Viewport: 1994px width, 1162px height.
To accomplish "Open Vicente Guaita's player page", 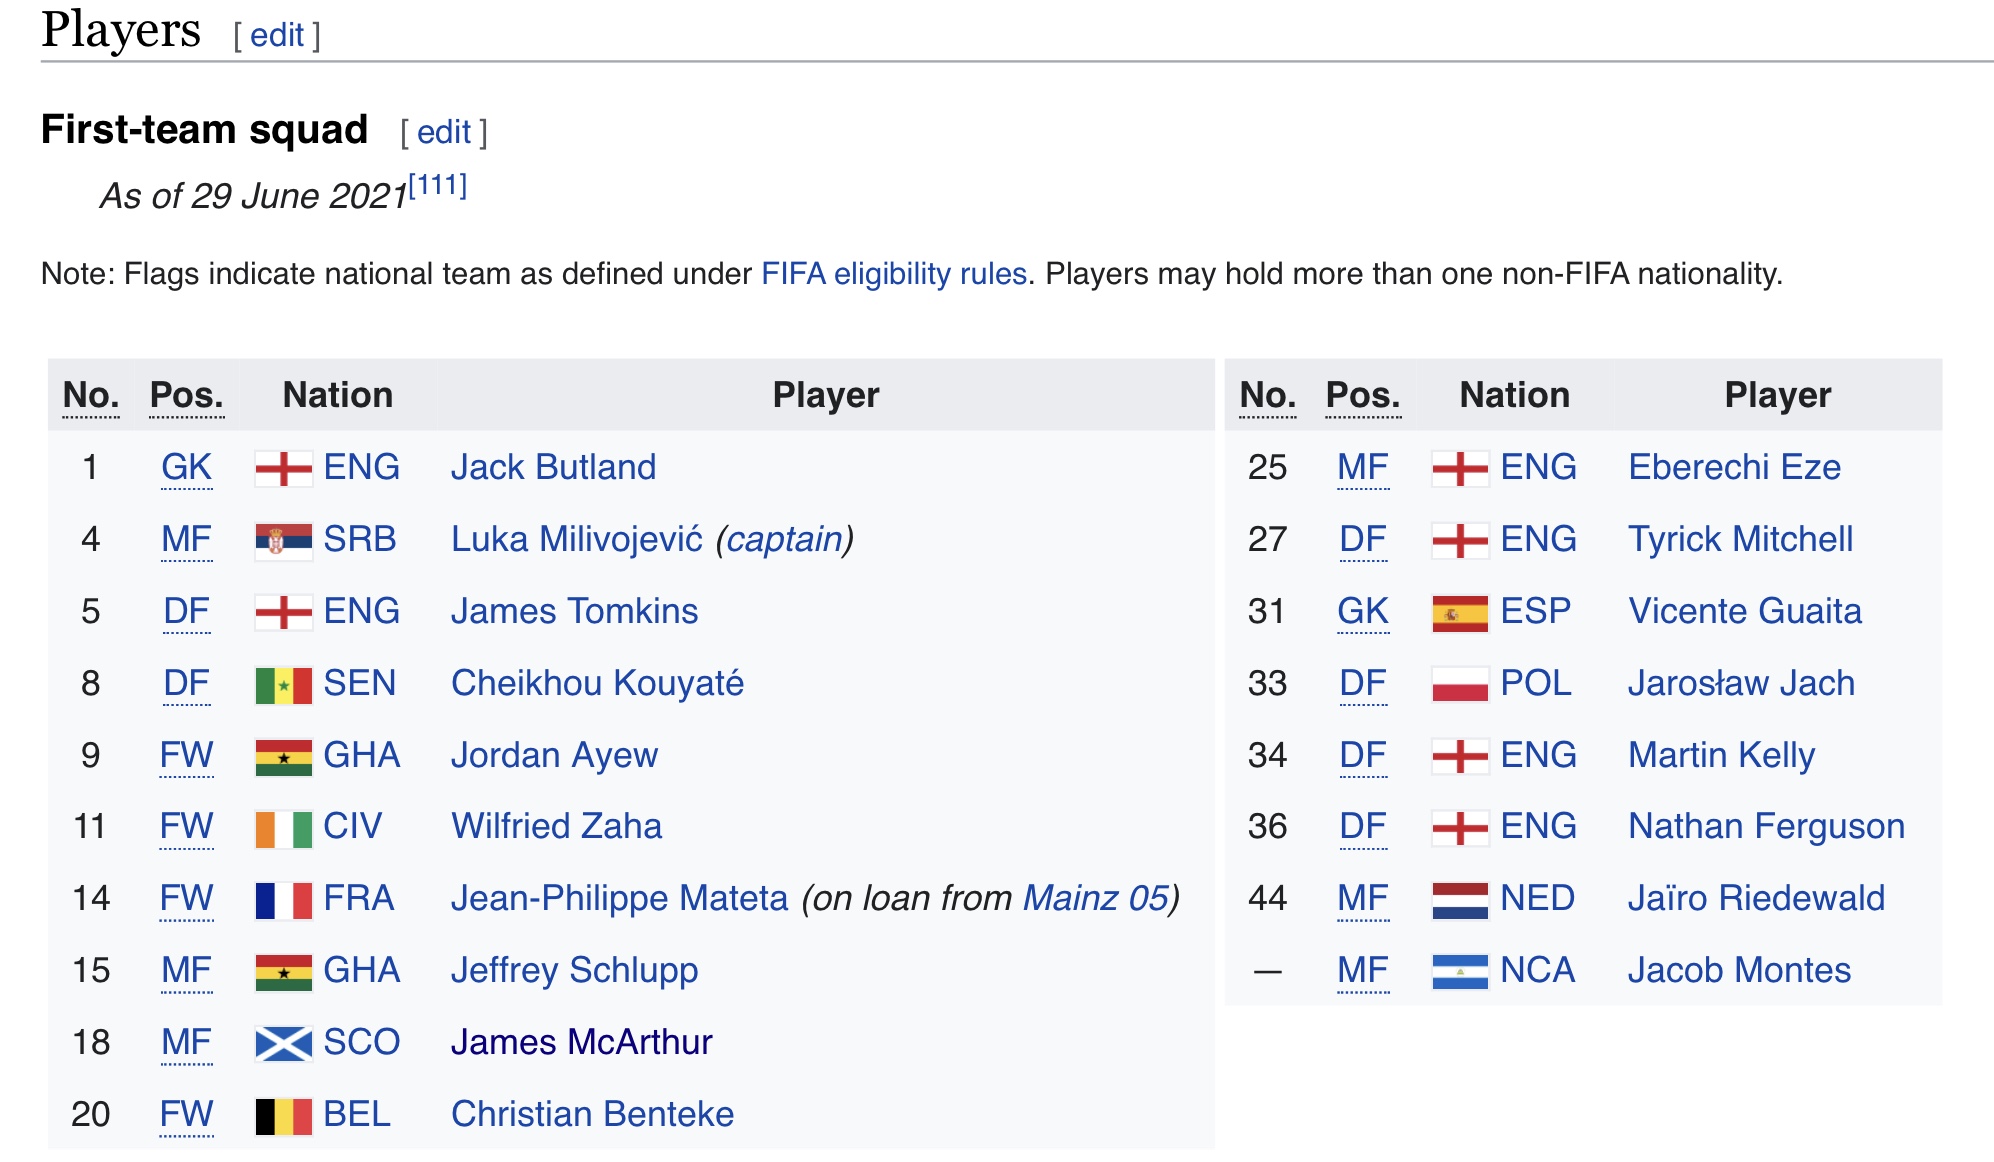I will pyautogui.click(x=1745, y=611).
